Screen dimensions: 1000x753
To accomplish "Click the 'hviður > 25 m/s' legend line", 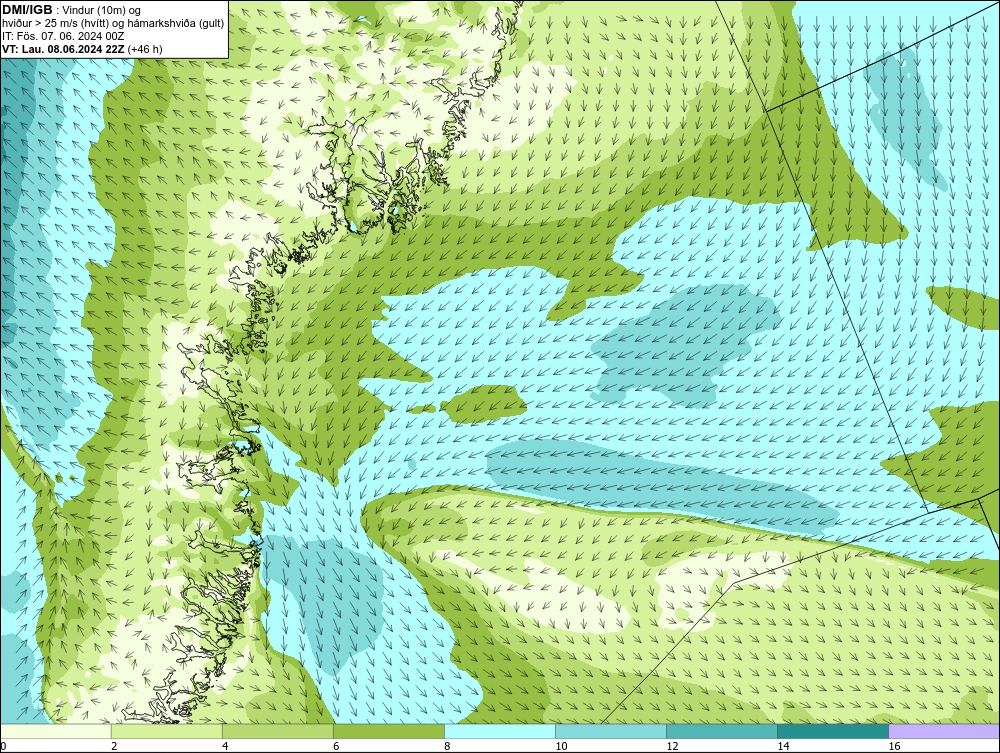I will click(113, 24).
